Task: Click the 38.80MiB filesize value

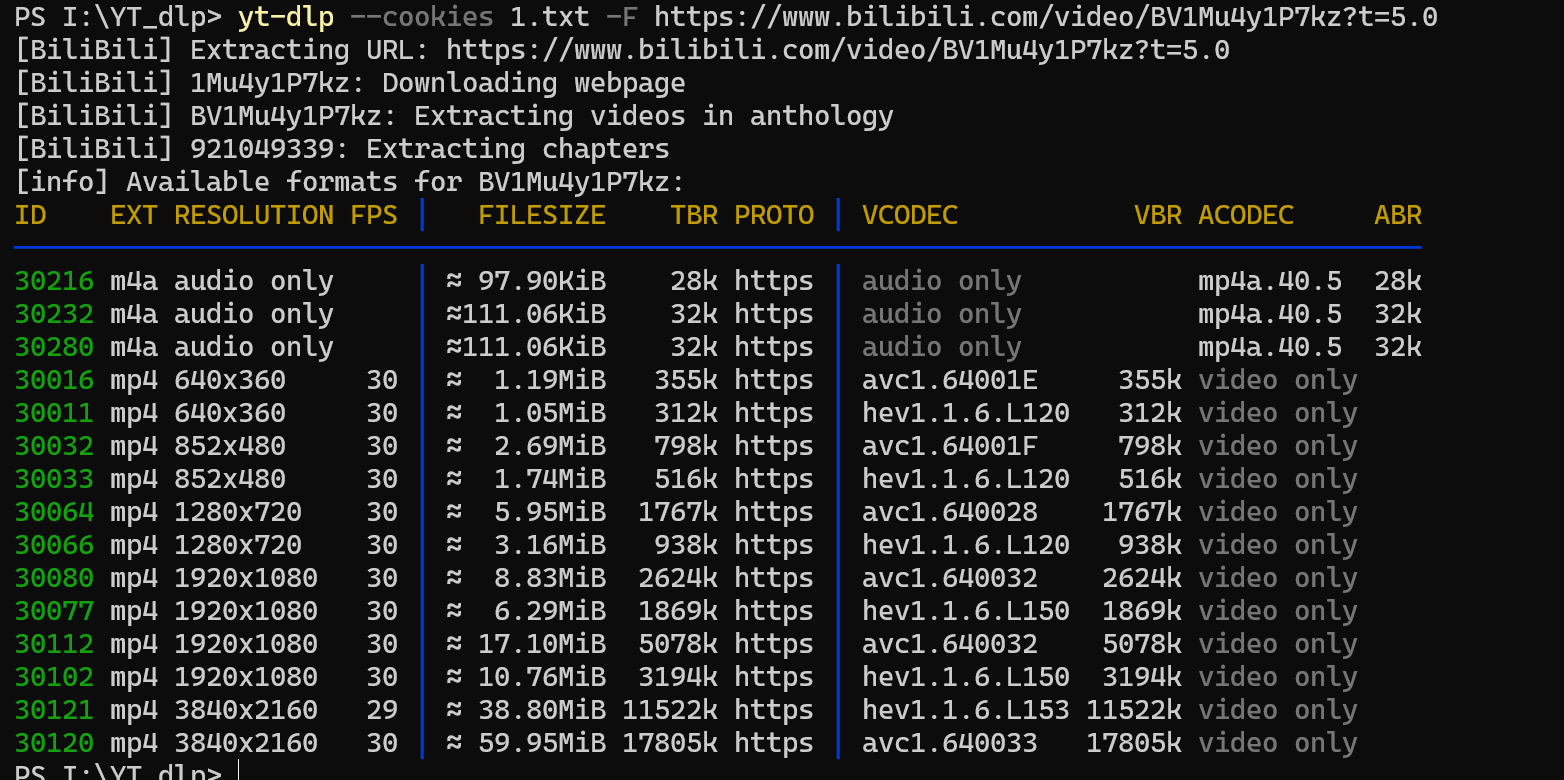Action: point(542,710)
